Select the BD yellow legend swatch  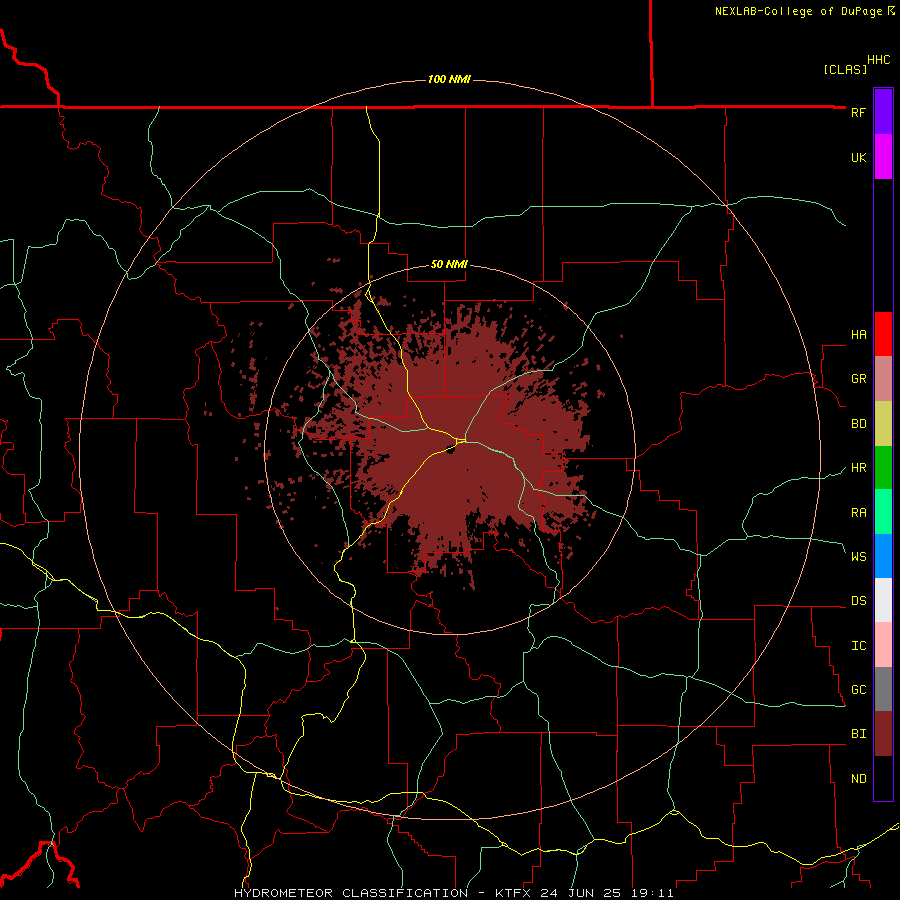pos(883,423)
